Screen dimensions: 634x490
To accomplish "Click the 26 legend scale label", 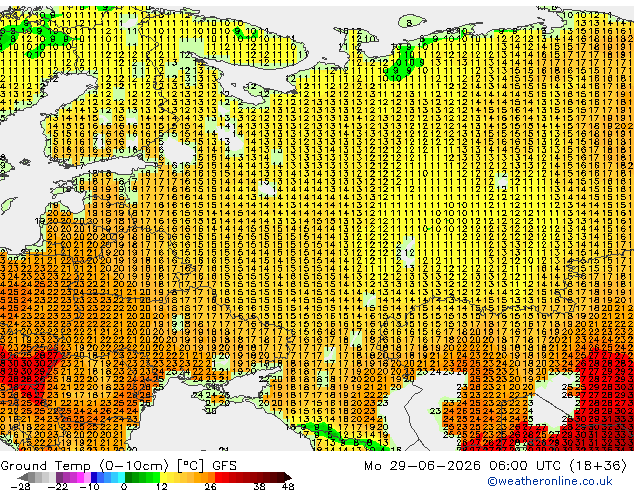I will click(x=210, y=486).
